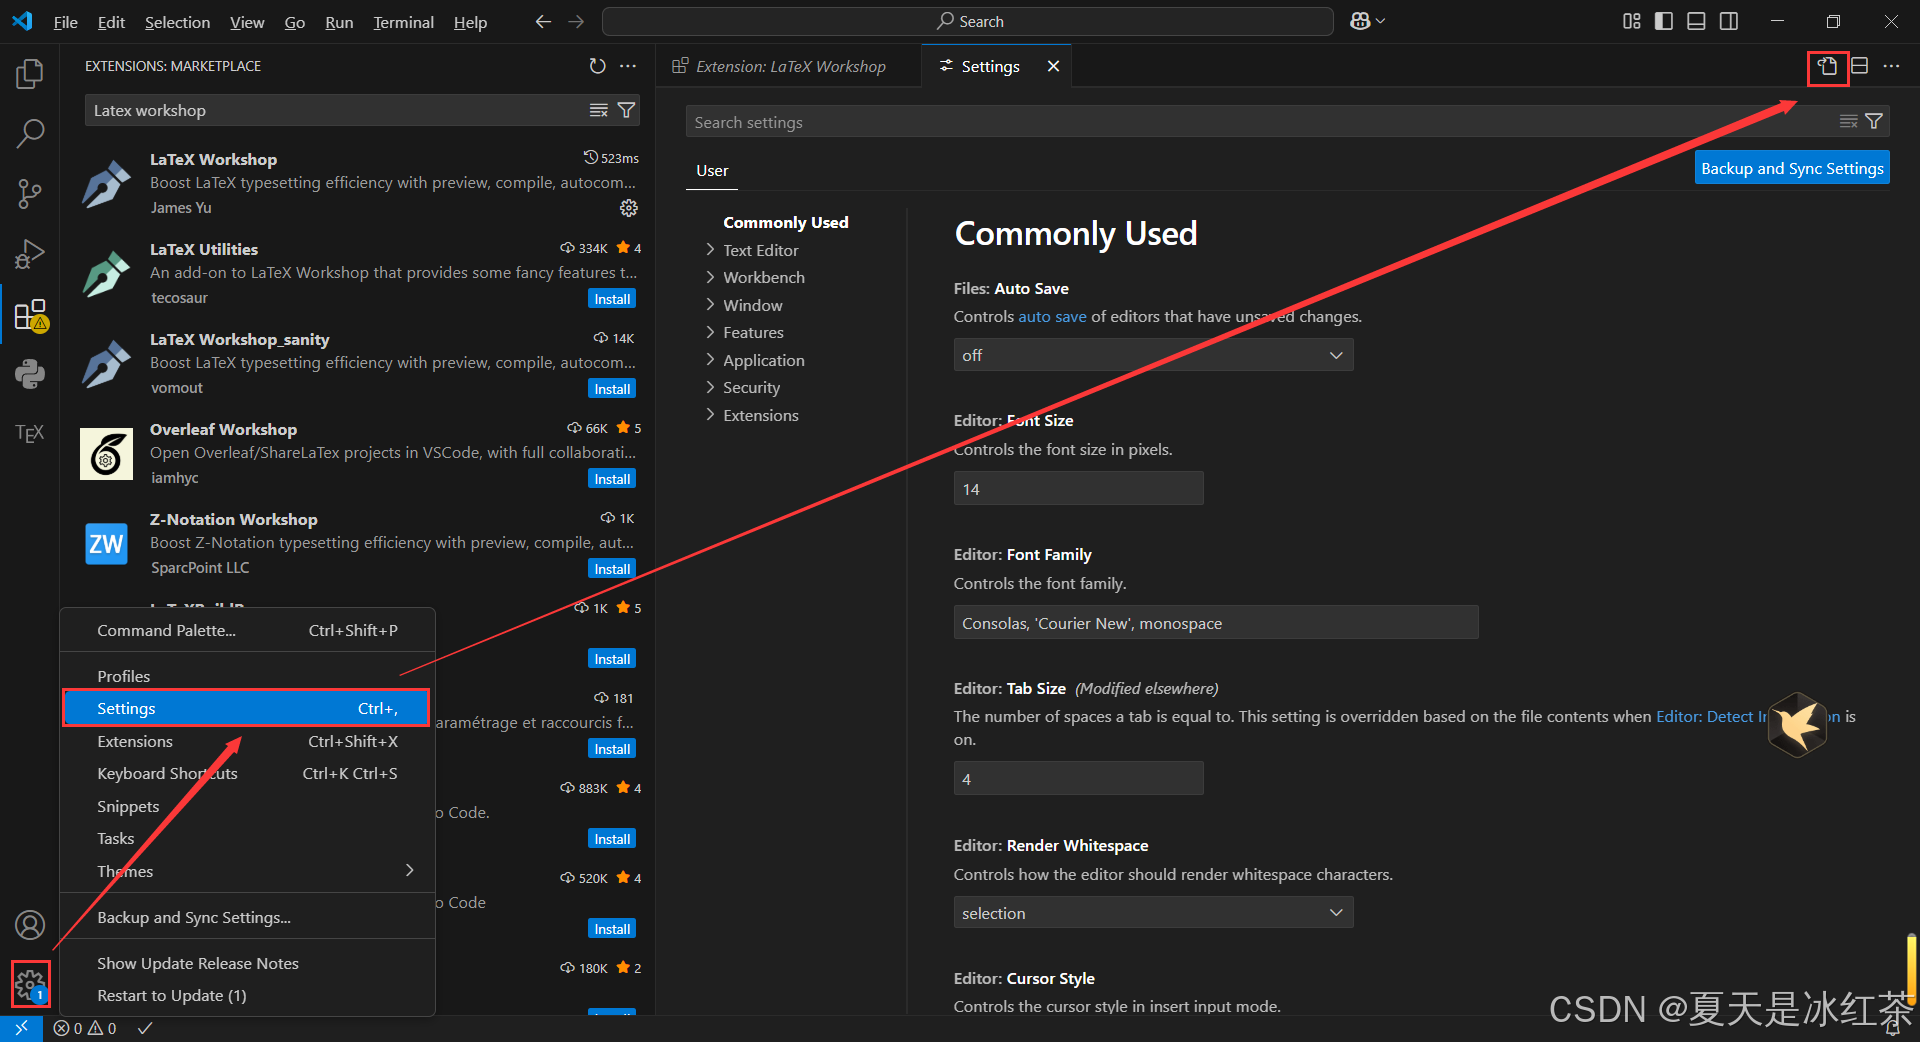Open the Extensions view icon
Screen dimensions: 1920x1042
pos(30,315)
